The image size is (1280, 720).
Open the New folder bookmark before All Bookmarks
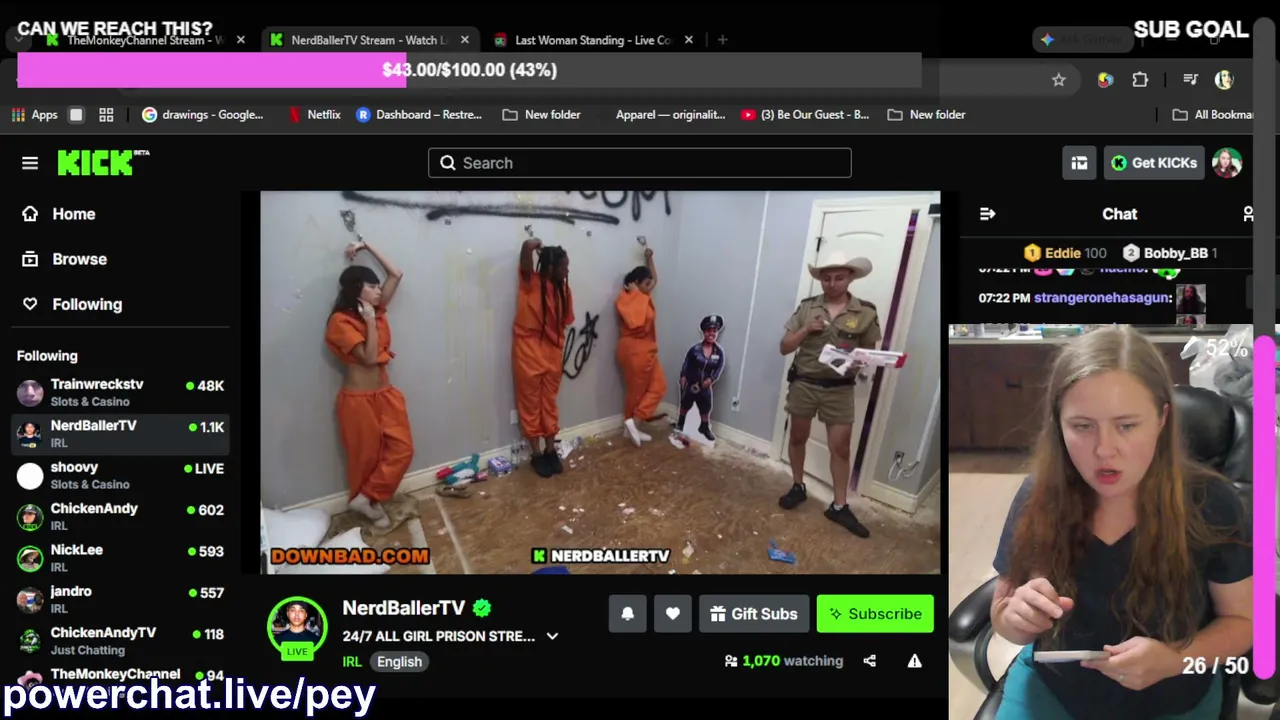(x=926, y=115)
